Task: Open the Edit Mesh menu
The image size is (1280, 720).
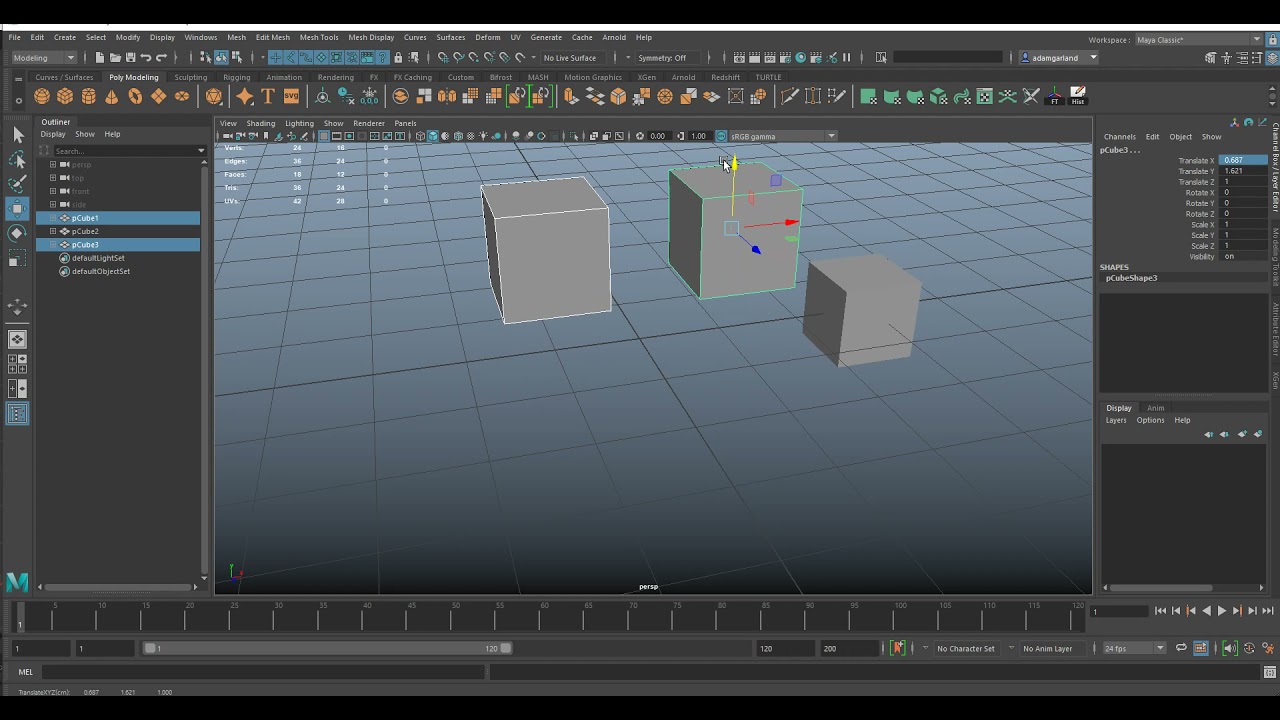Action: coord(273,38)
